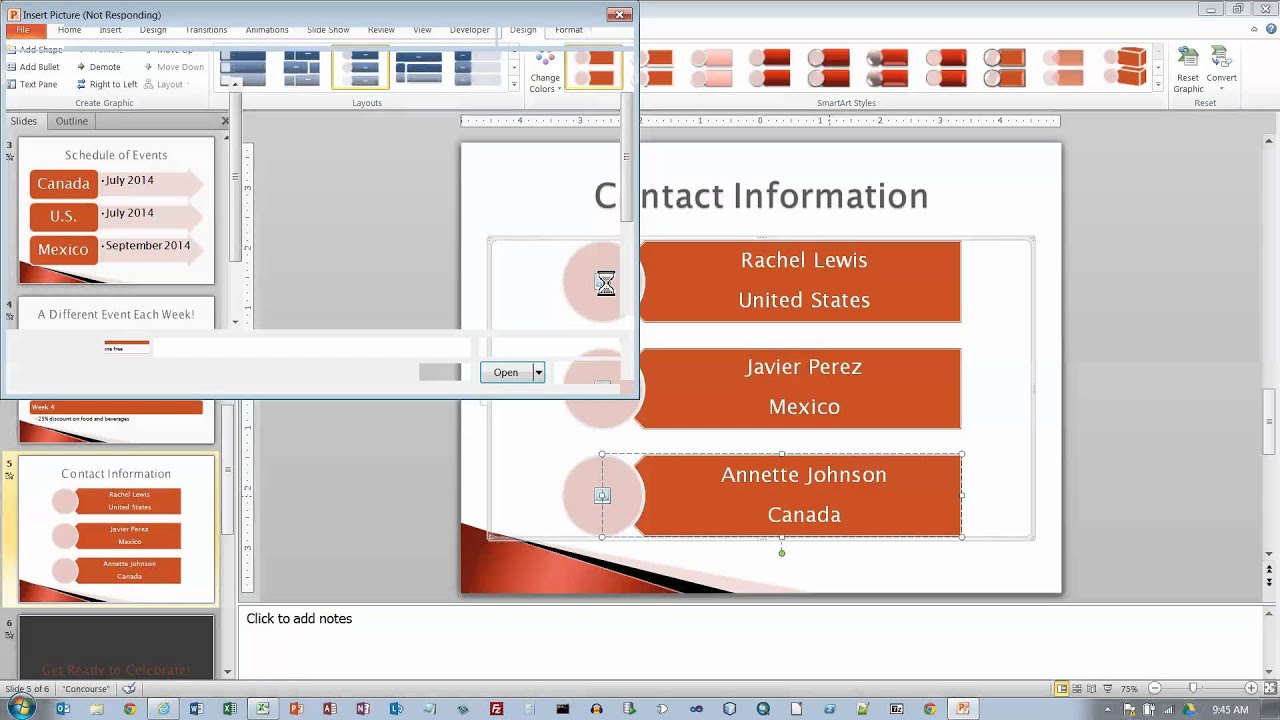This screenshot has width=1280, height=720.
Task: Open the Text Pane
Action: tap(32, 85)
